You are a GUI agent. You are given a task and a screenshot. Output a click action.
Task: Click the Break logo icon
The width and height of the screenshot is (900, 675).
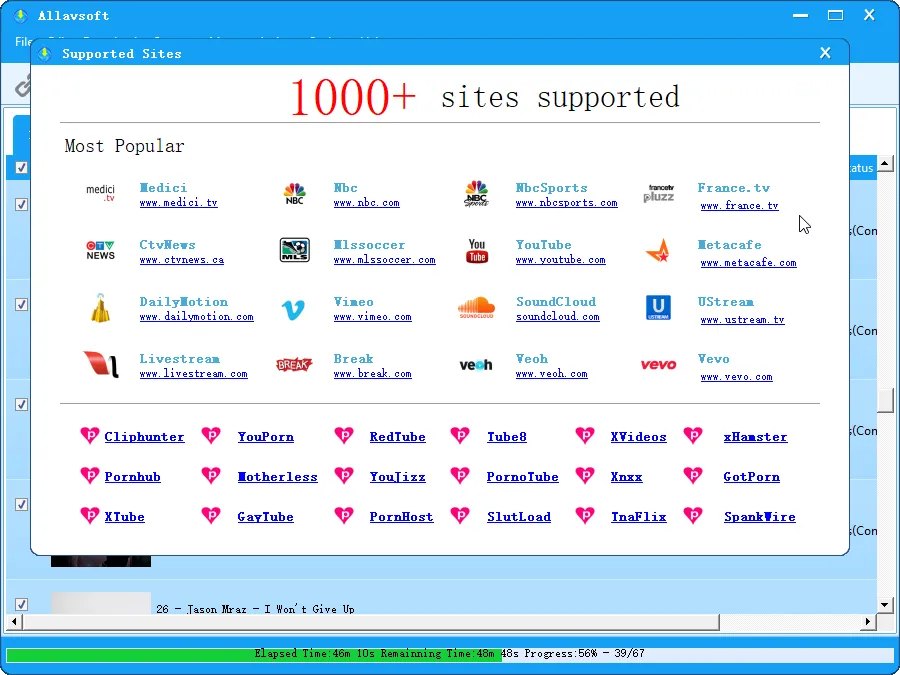[x=294, y=364]
